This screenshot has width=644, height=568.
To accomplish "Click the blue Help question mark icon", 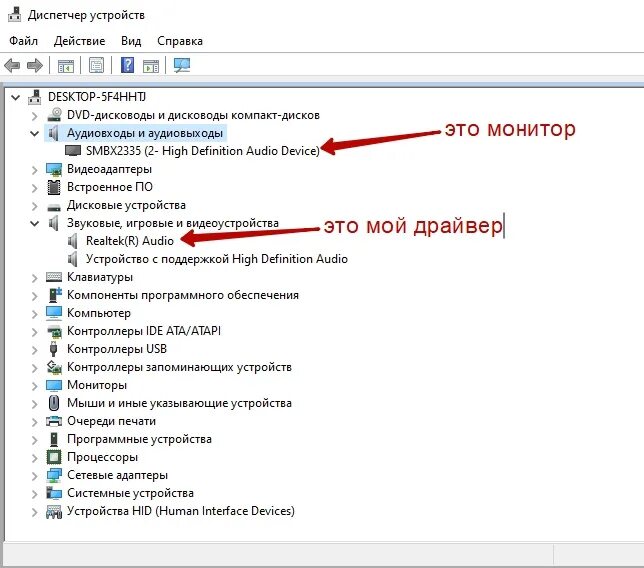I will click(x=127, y=65).
